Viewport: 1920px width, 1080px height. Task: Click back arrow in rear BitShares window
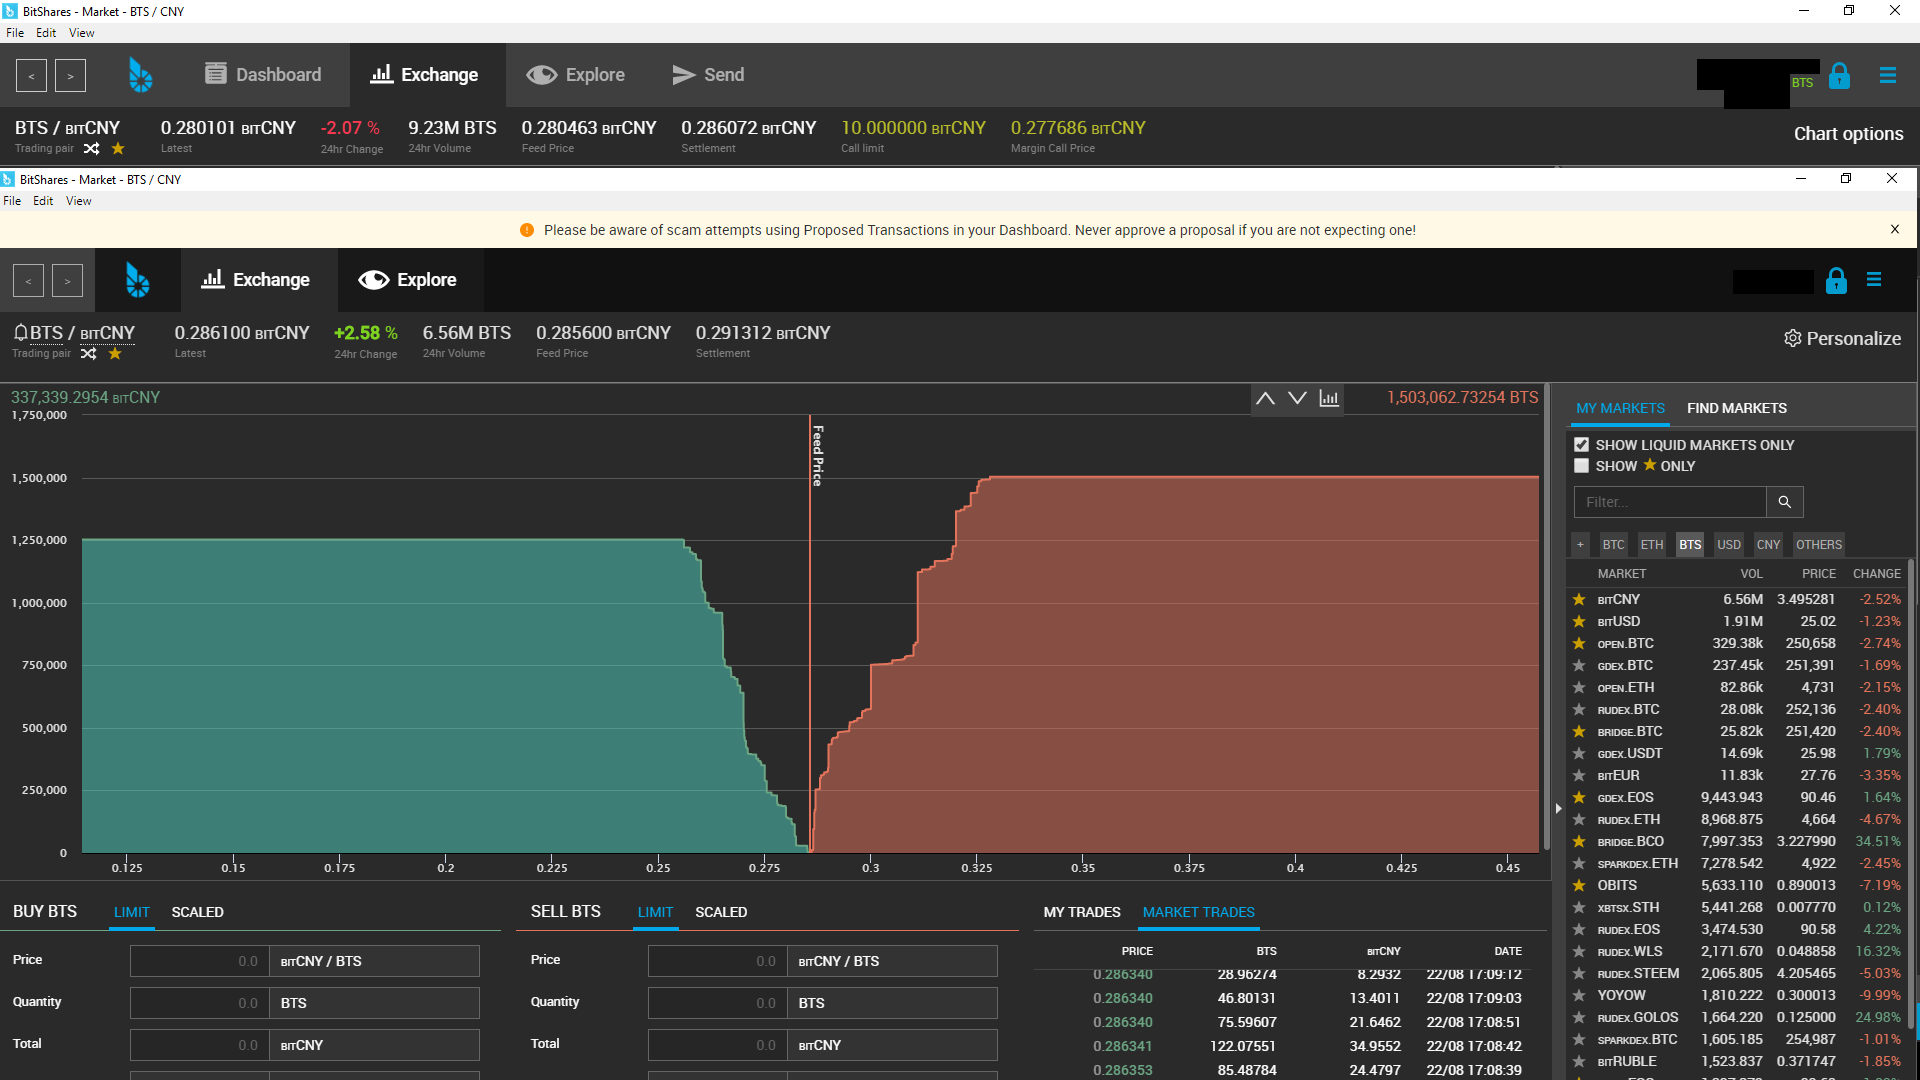point(31,76)
